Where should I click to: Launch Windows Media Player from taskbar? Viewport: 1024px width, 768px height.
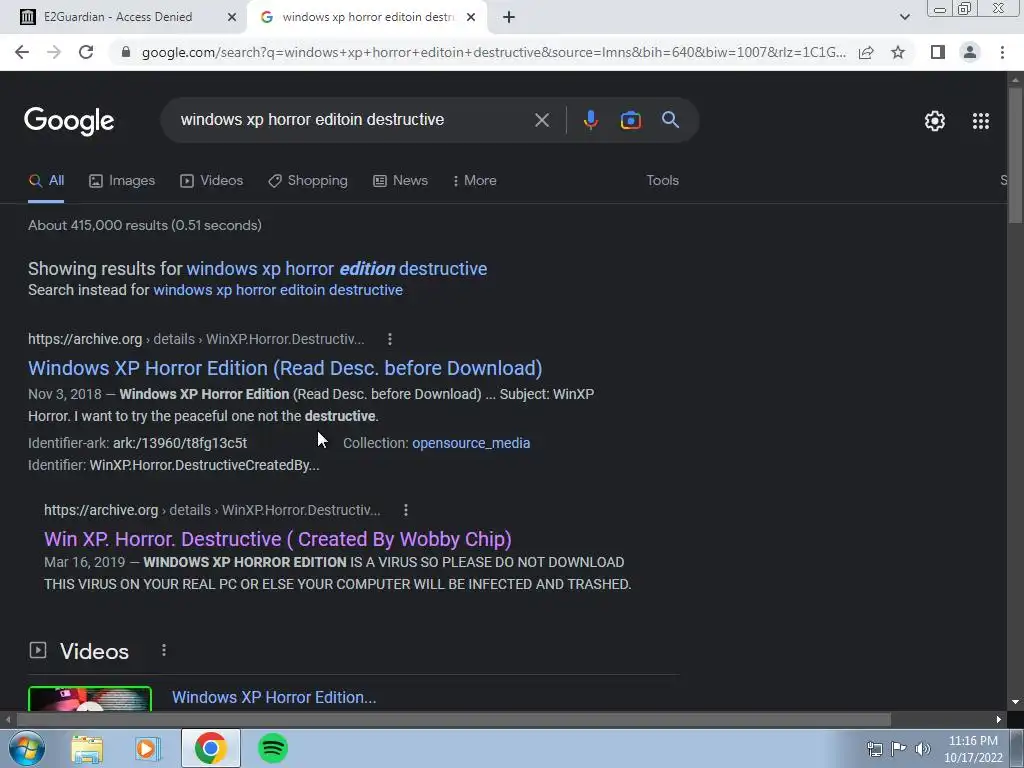click(x=148, y=748)
